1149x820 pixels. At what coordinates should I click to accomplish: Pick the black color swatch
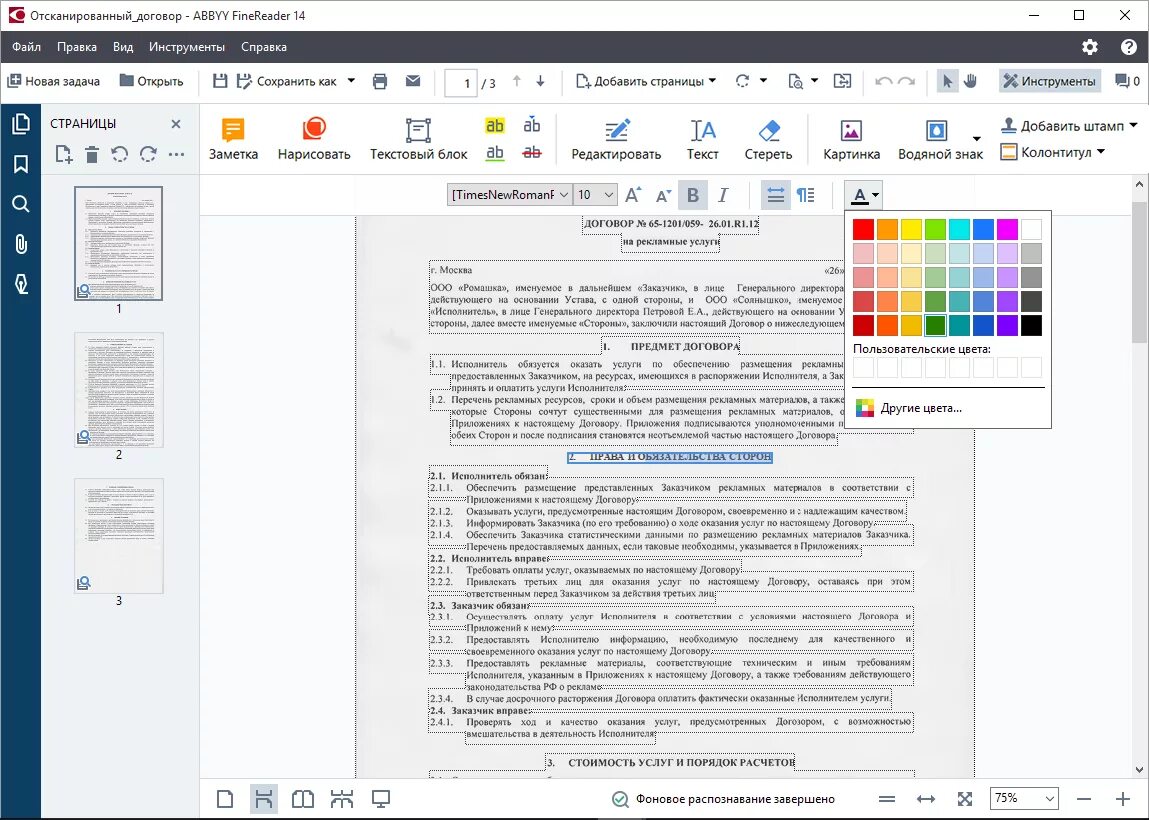(x=1031, y=325)
